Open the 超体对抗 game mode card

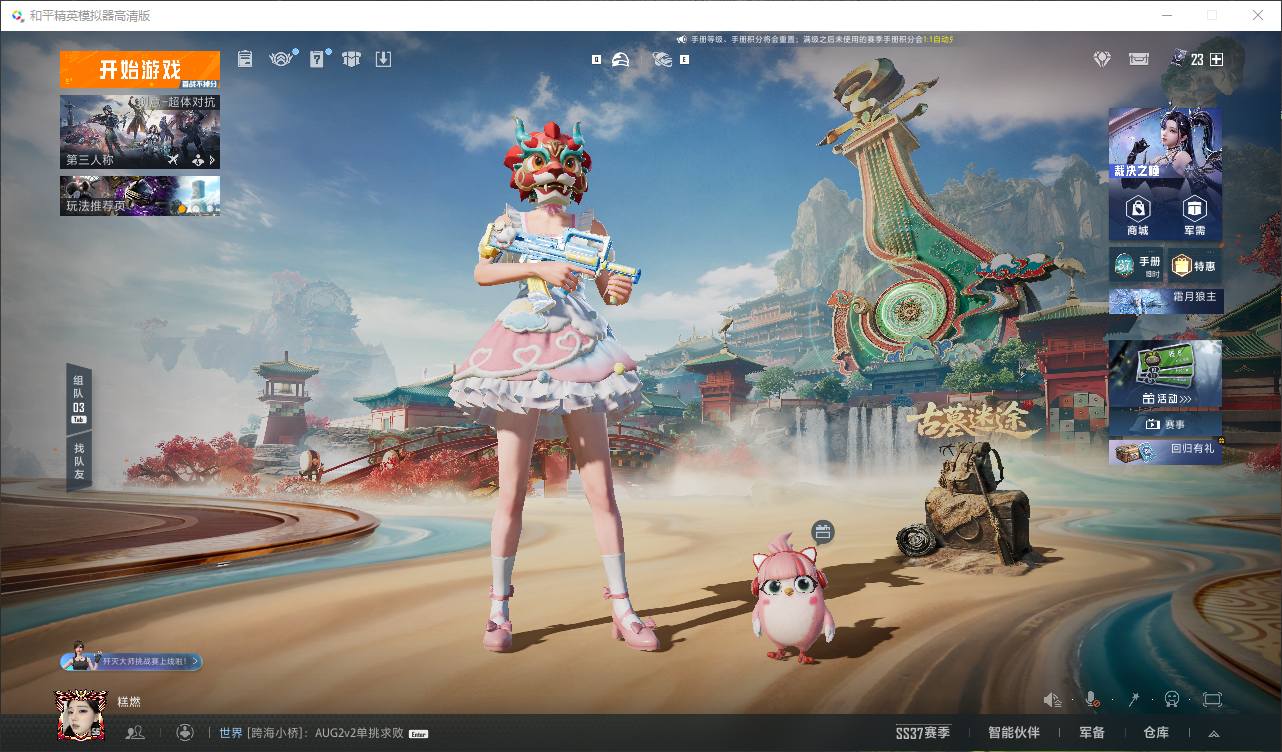[140, 131]
